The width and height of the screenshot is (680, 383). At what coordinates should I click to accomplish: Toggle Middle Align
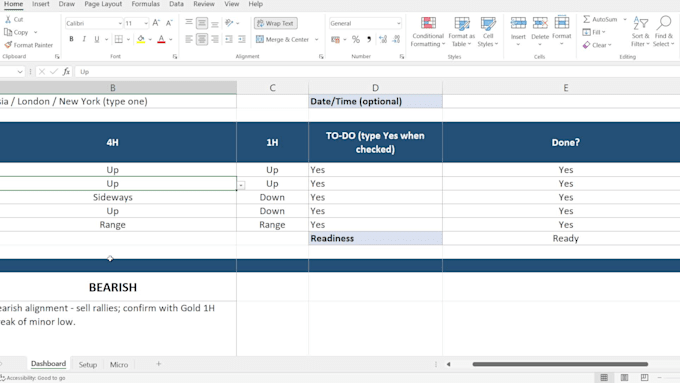[202, 23]
